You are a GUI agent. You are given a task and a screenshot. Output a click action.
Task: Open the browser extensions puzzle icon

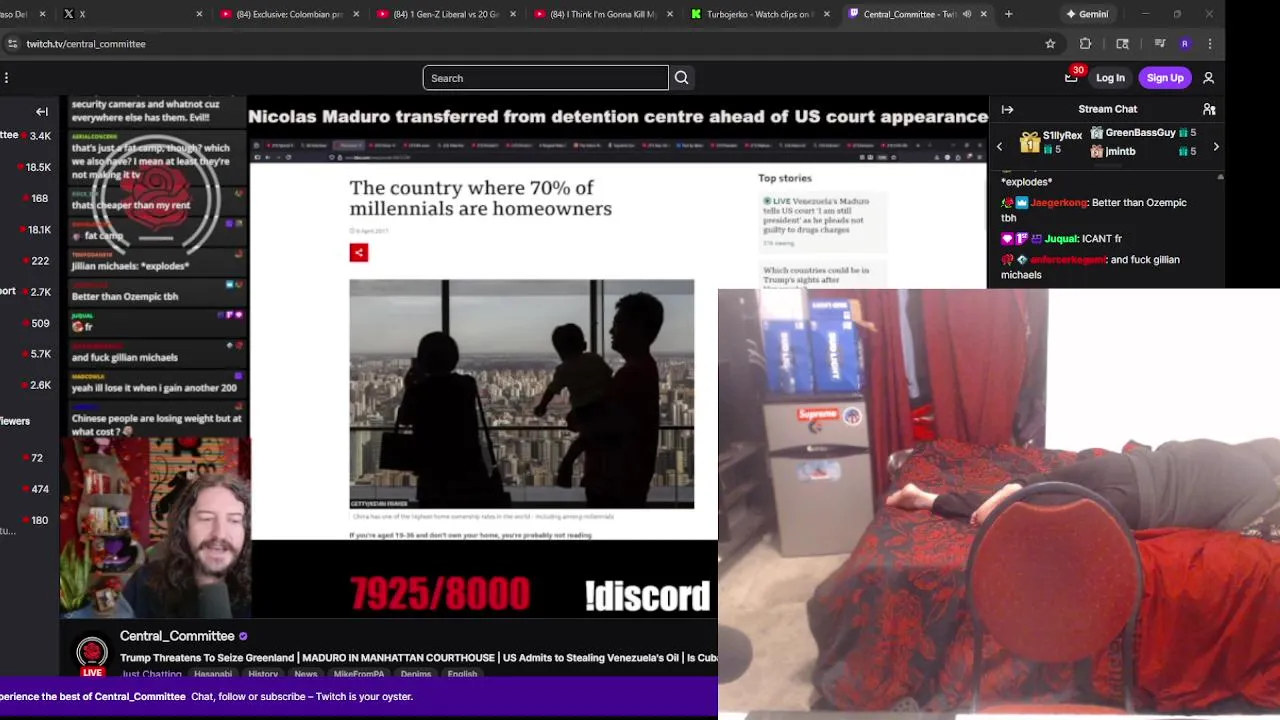tap(1085, 44)
